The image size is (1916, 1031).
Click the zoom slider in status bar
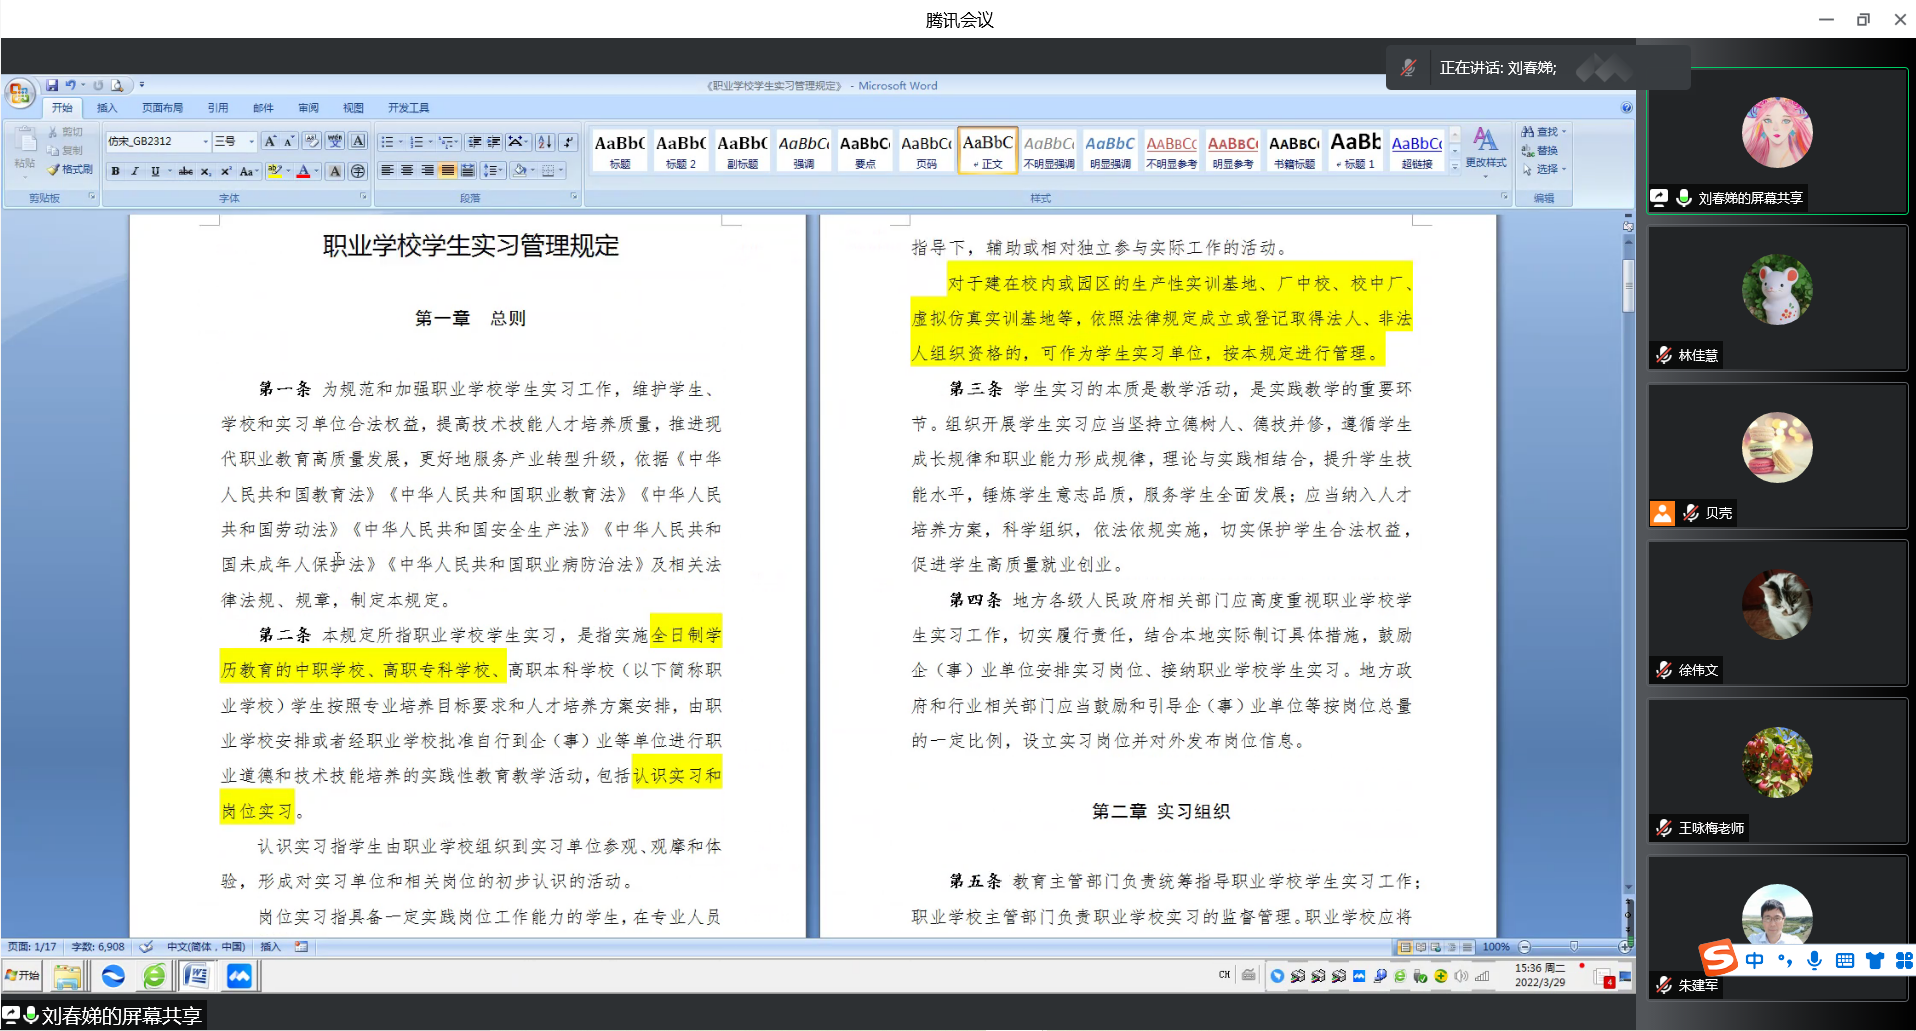[1574, 946]
